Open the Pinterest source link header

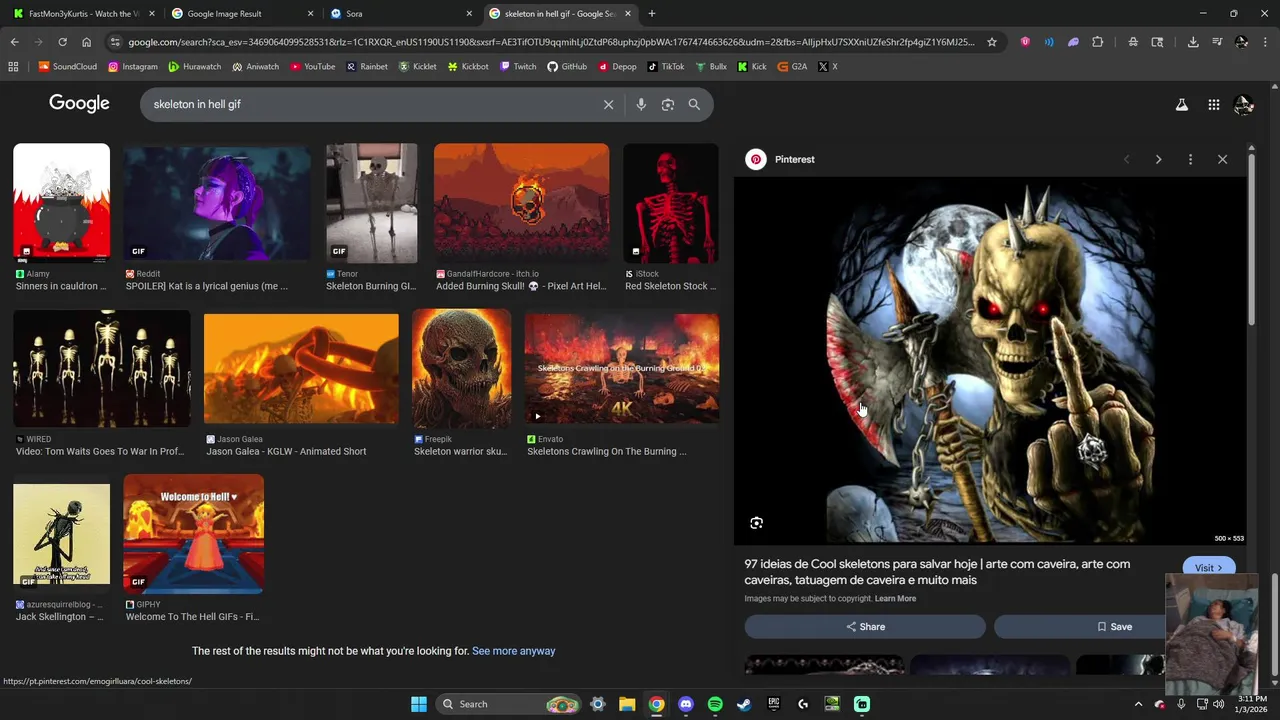tap(782, 159)
